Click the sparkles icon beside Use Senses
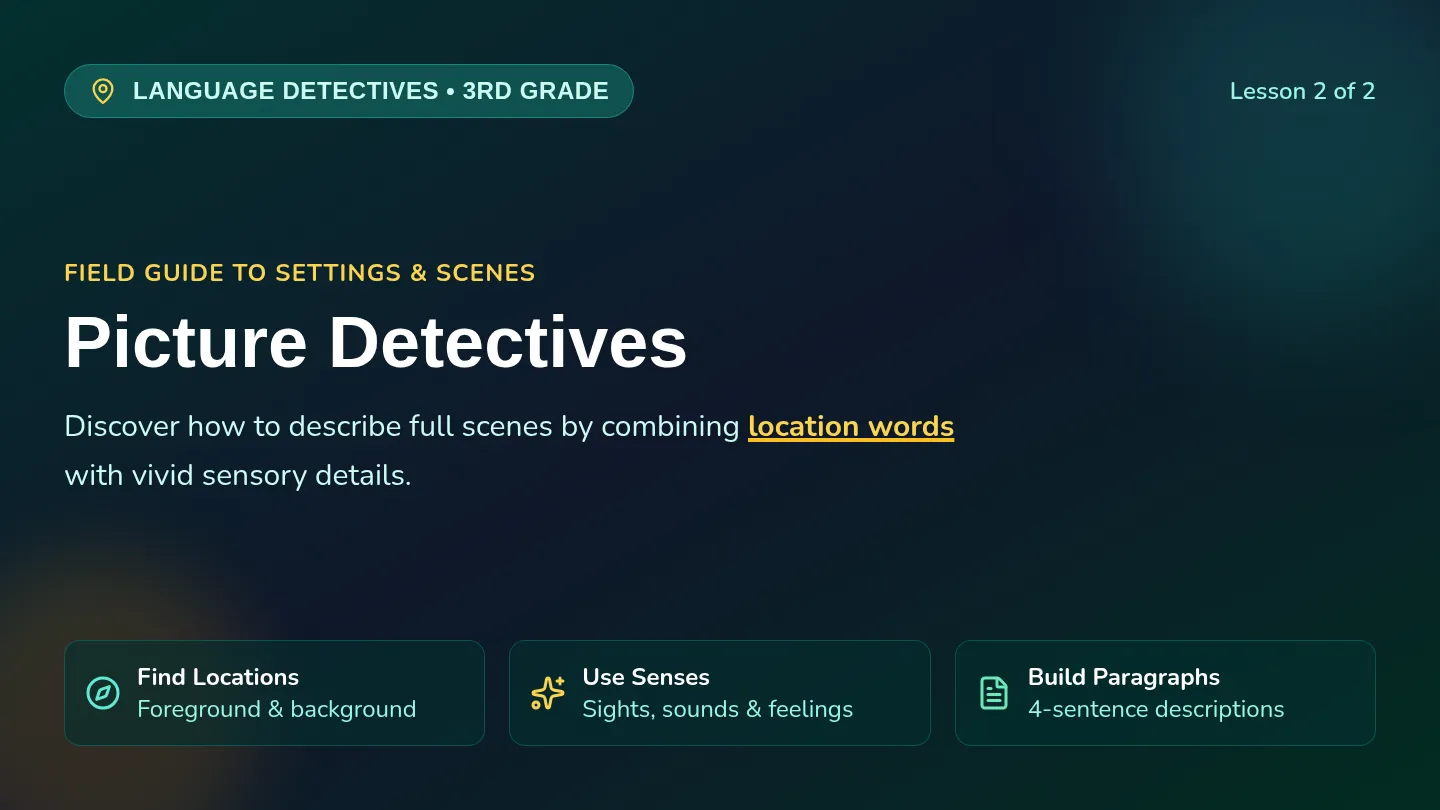This screenshot has height=810, width=1440. point(548,693)
